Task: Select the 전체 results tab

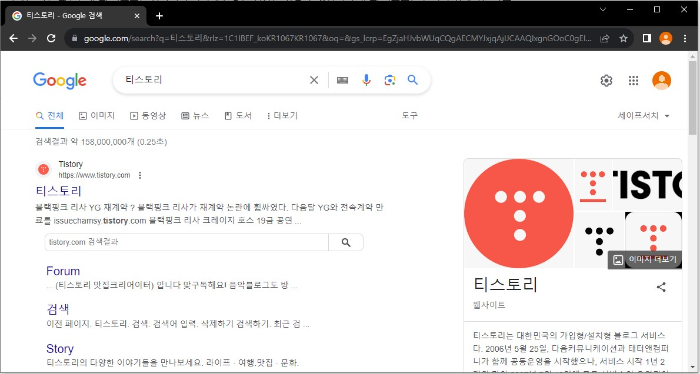Action: 50,116
